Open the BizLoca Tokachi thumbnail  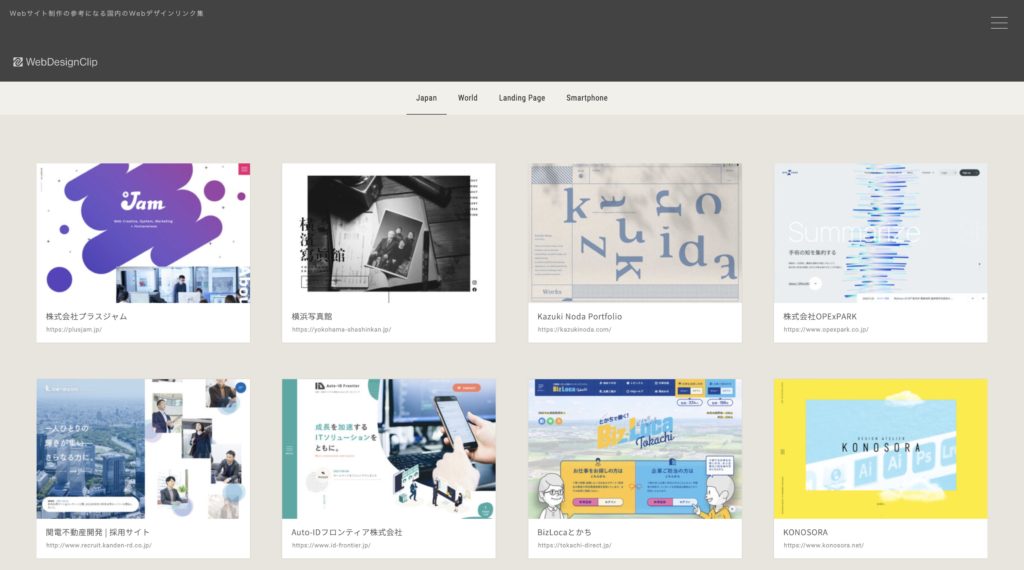635,449
